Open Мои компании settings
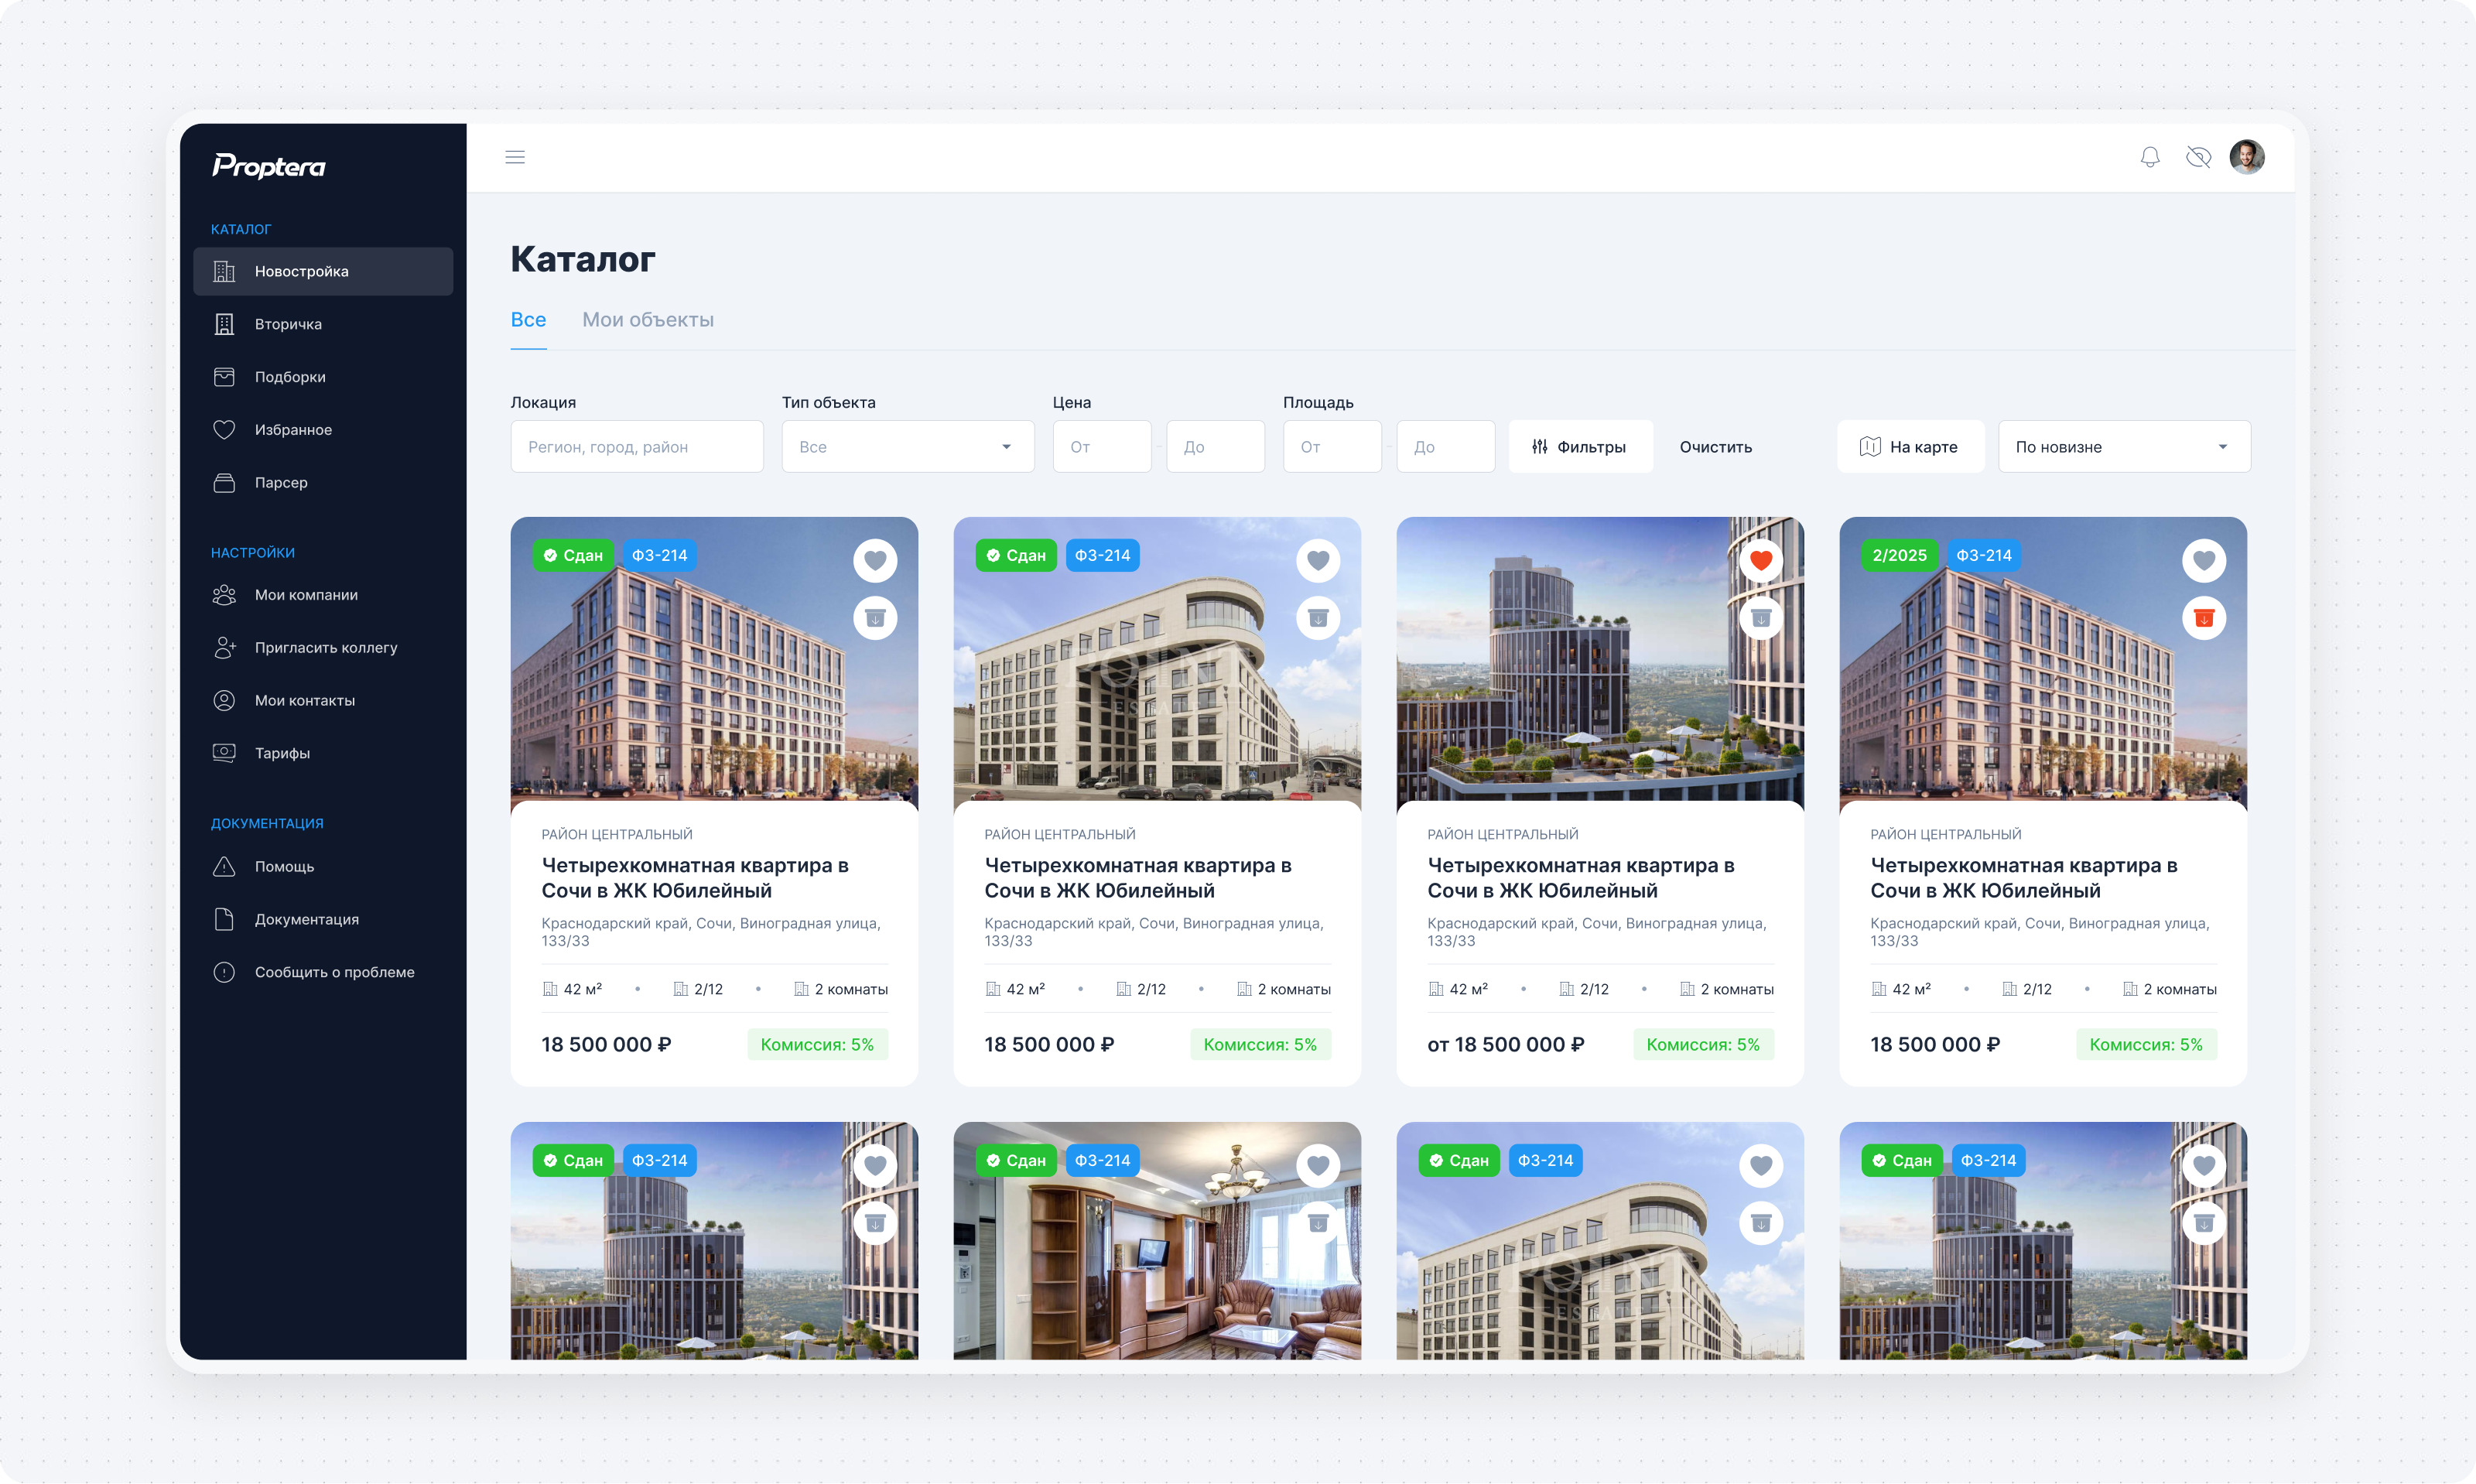Image resolution: width=2476 pixels, height=1484 pixels. tap(305, 595)
